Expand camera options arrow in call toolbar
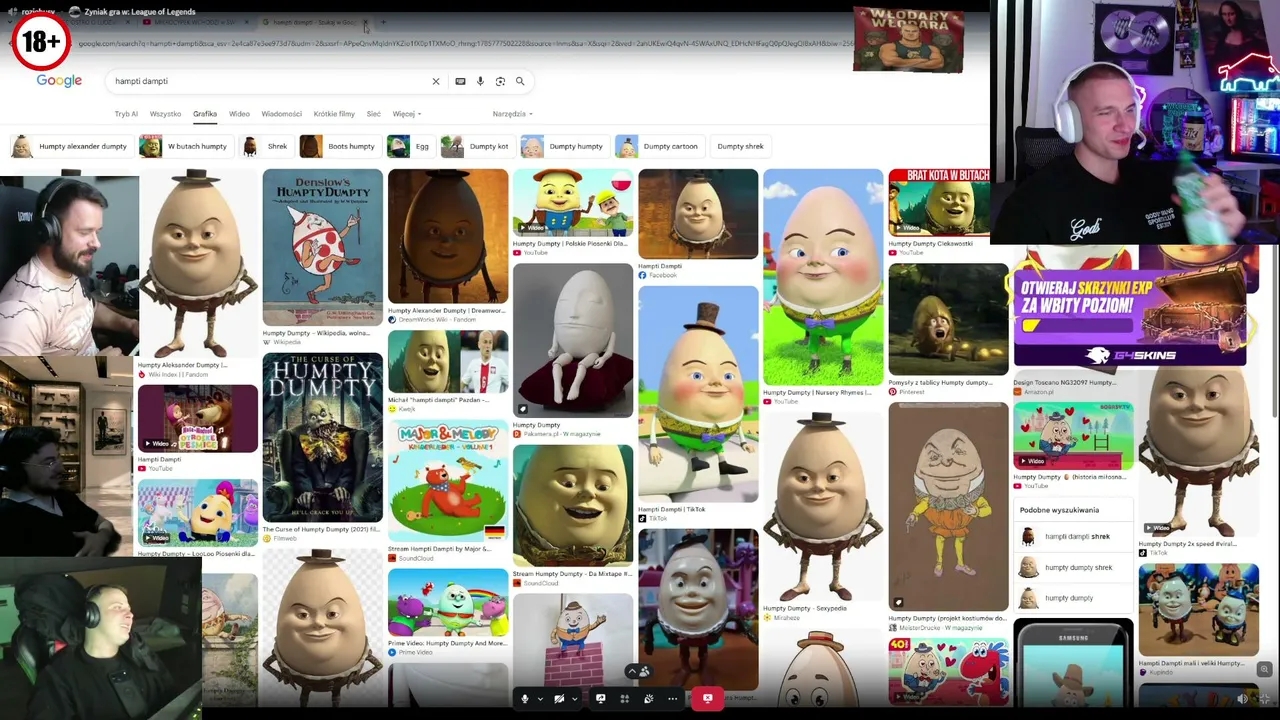The width and height of the screenshot is (1280, 720). pos(574,699)
